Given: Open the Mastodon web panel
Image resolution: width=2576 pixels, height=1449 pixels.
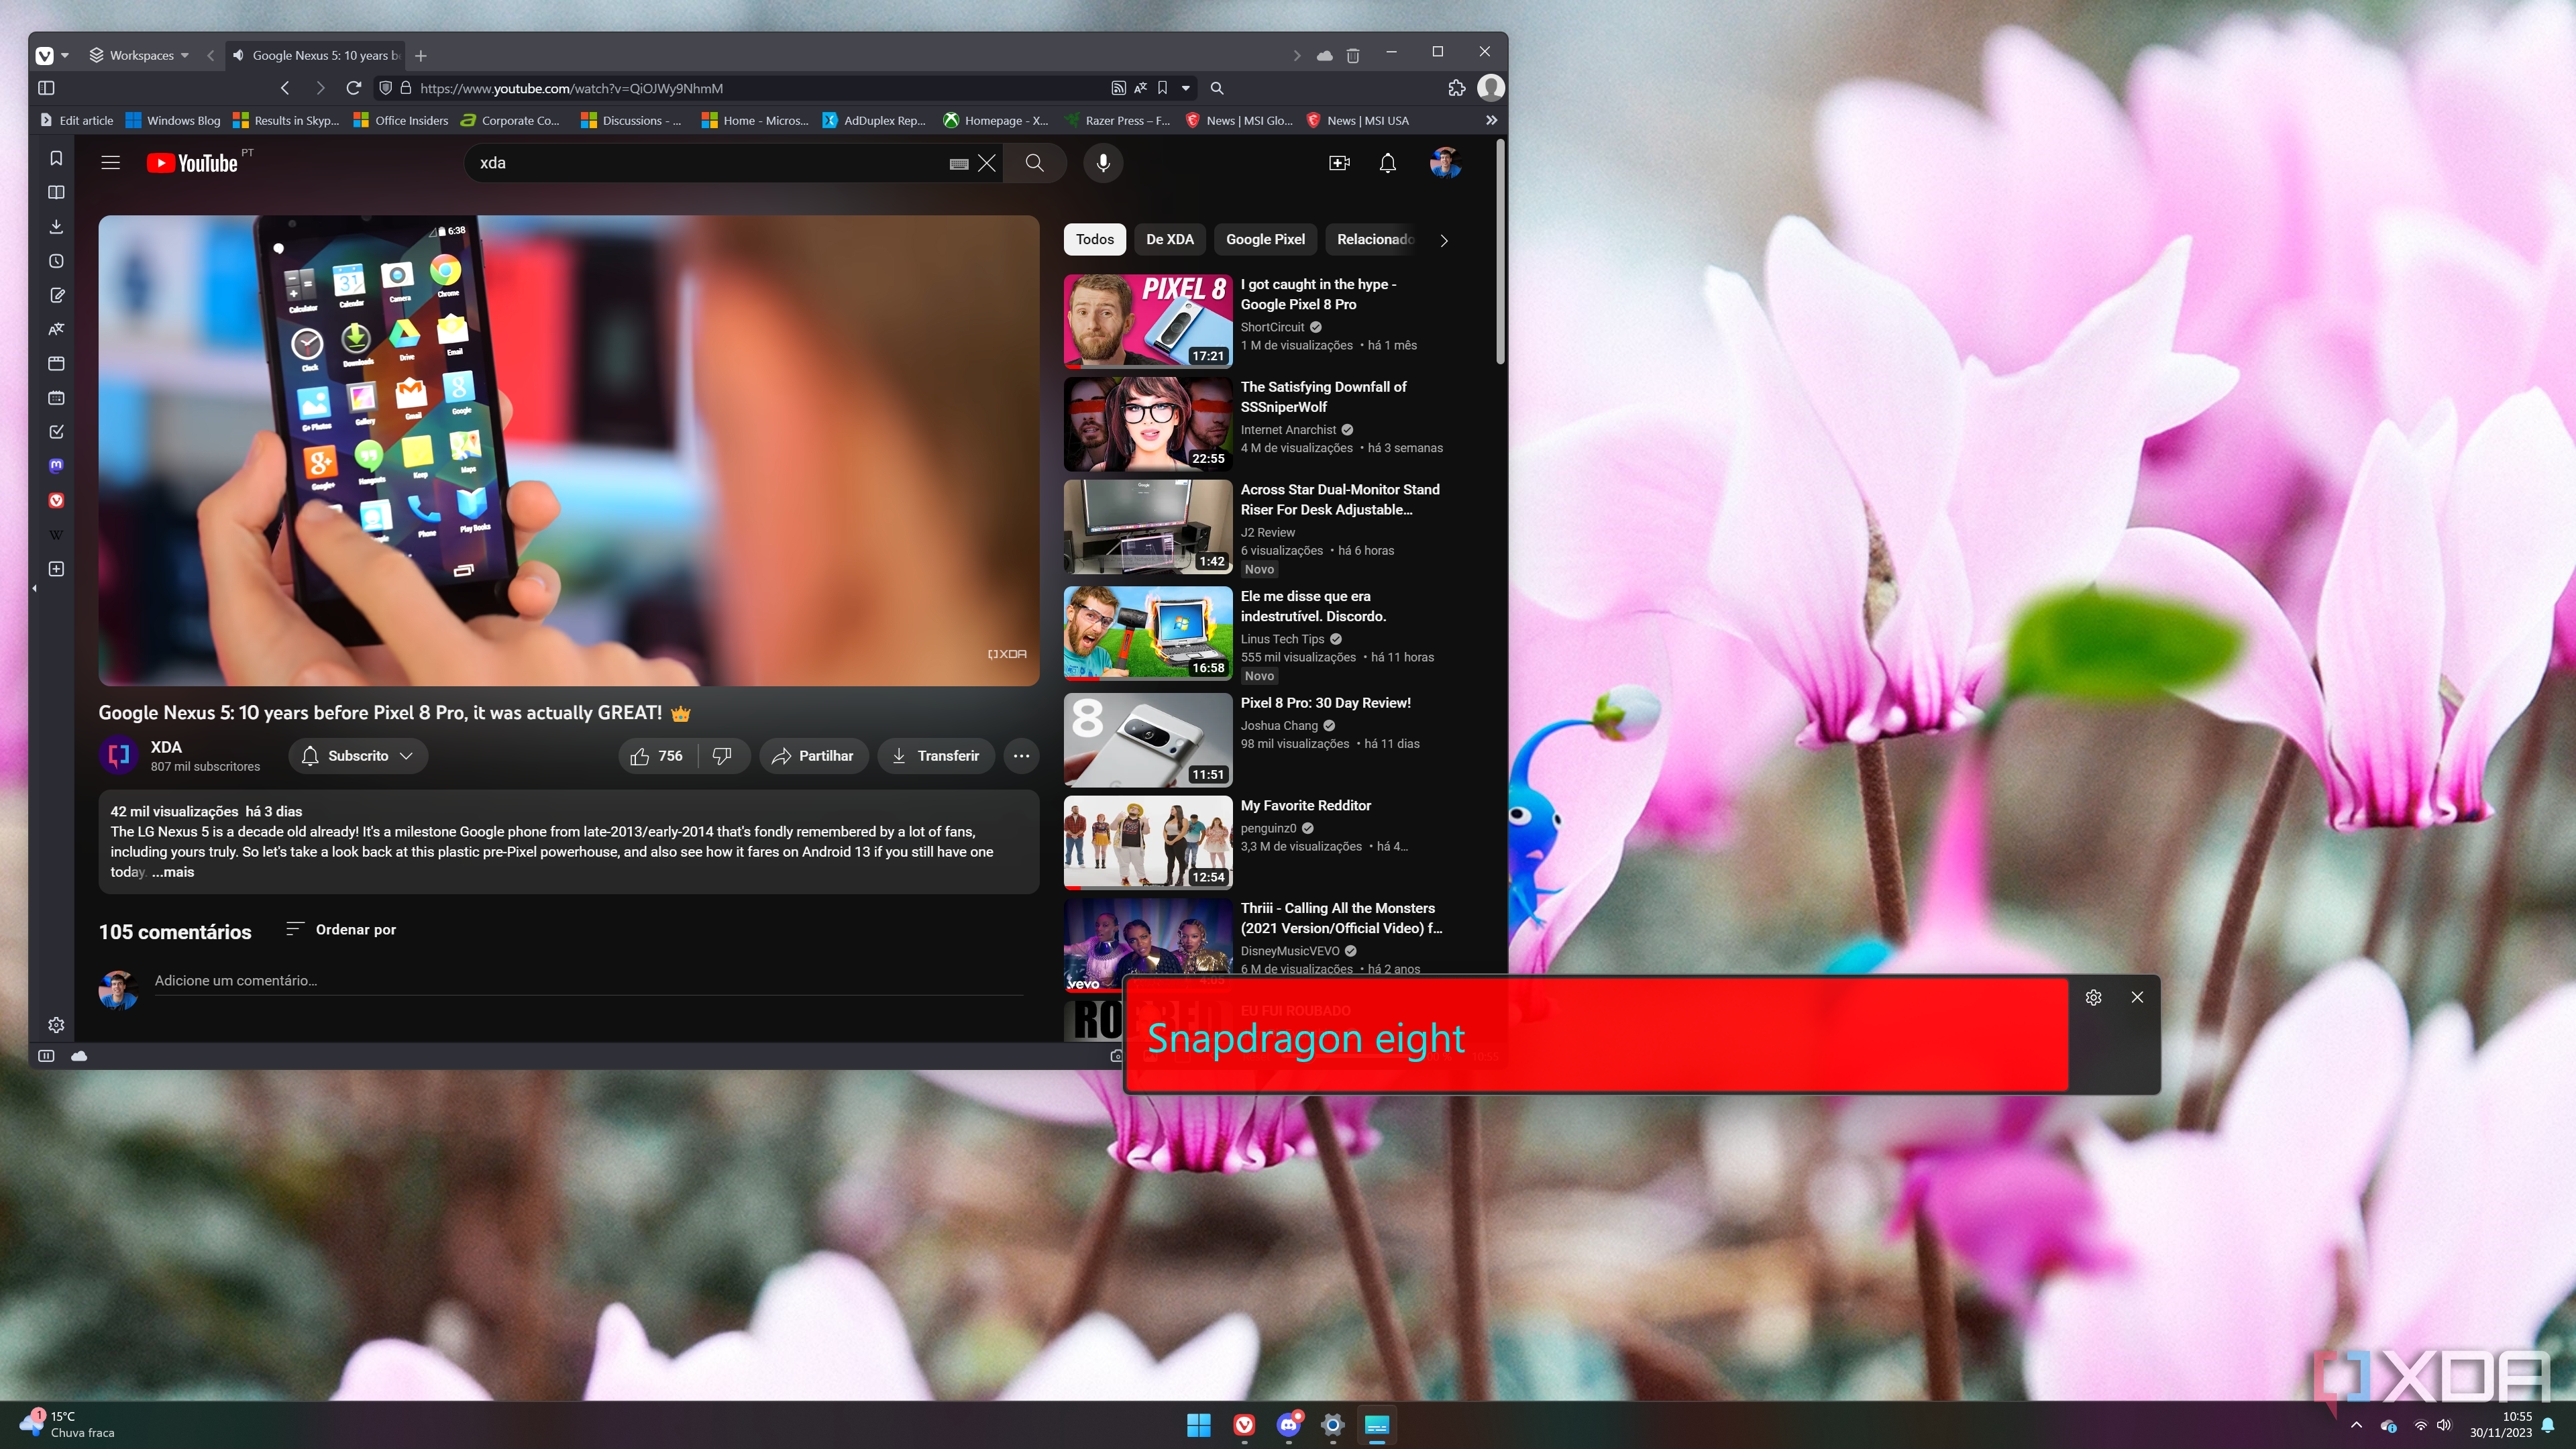Looking at the screenshot, I should [x=56, y=466].
